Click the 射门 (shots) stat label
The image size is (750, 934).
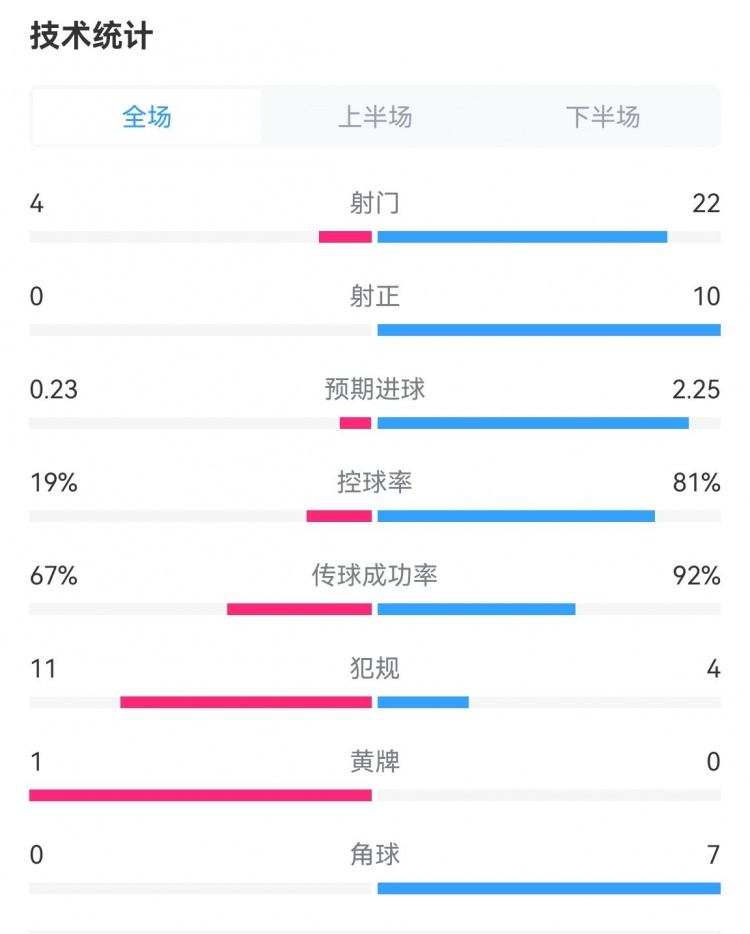(375, 204)
